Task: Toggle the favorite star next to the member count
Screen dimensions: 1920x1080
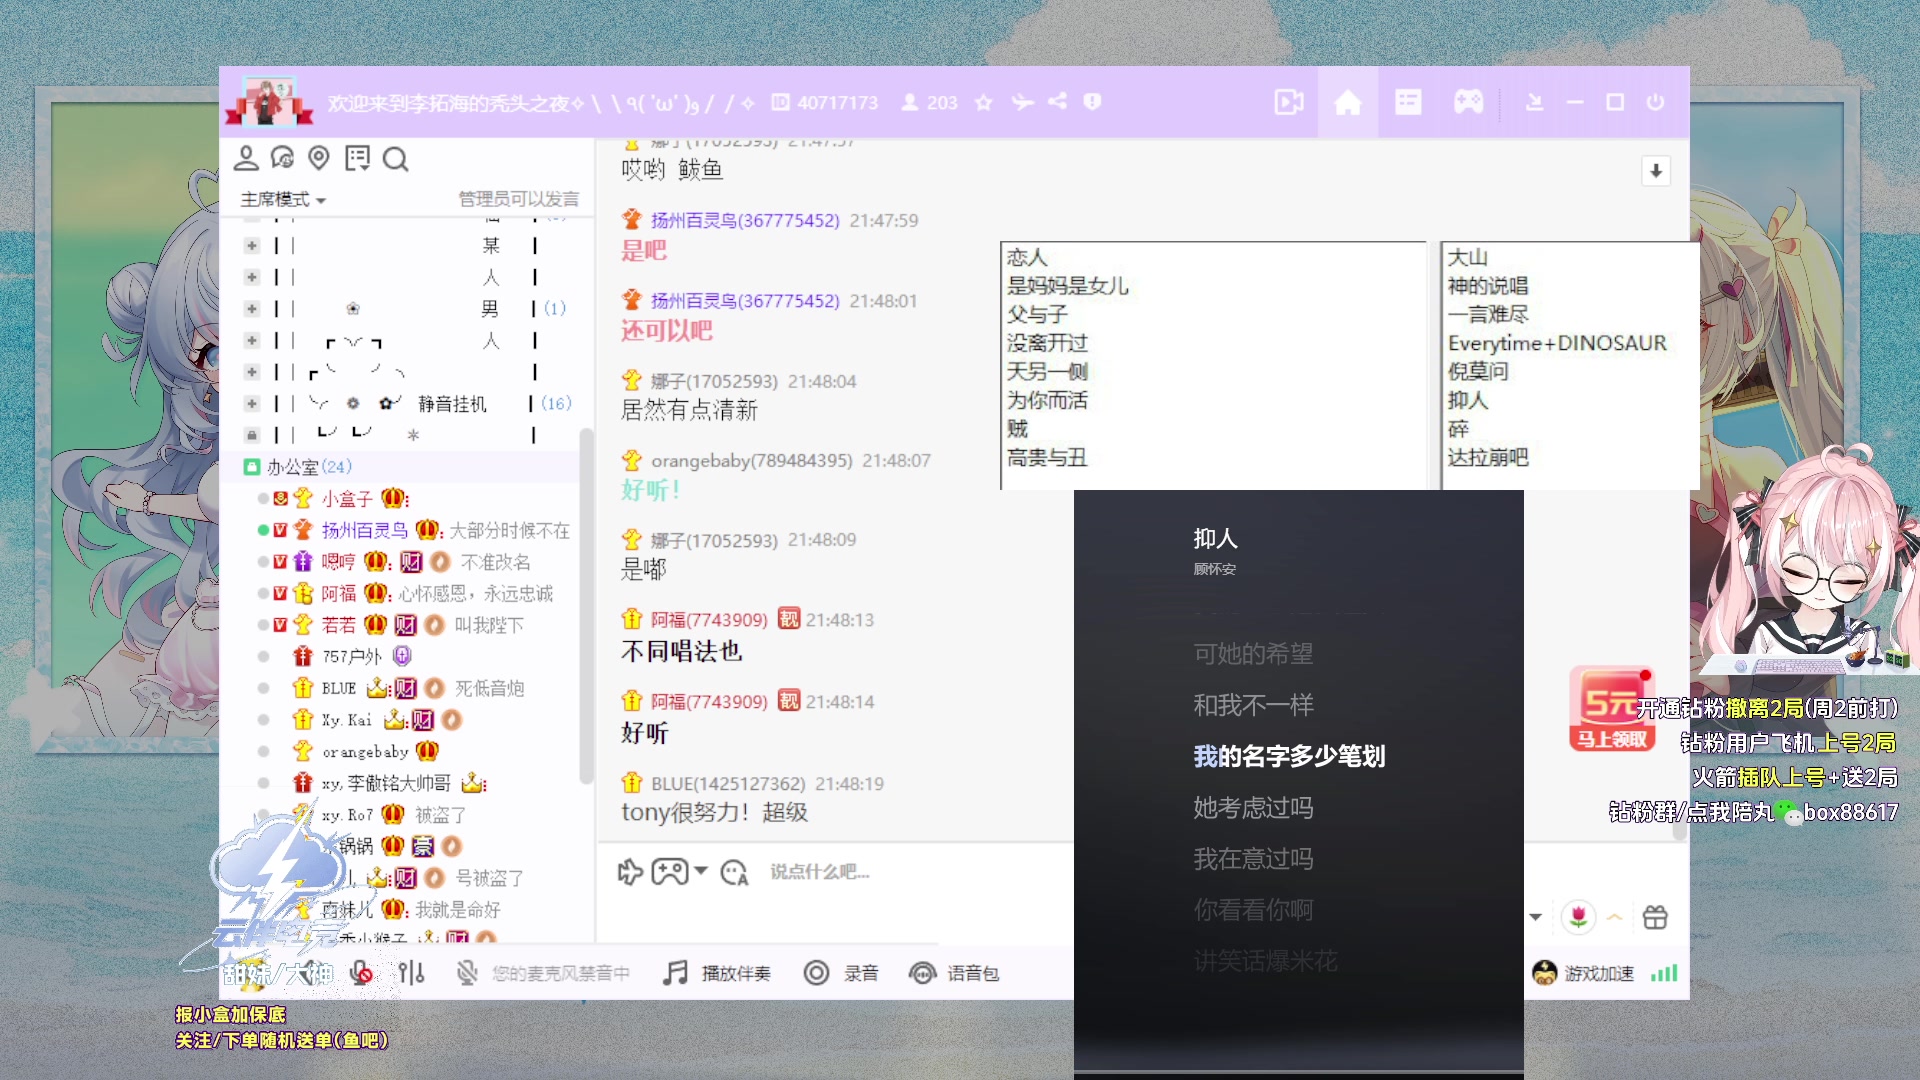Action: tap(983, 102)
